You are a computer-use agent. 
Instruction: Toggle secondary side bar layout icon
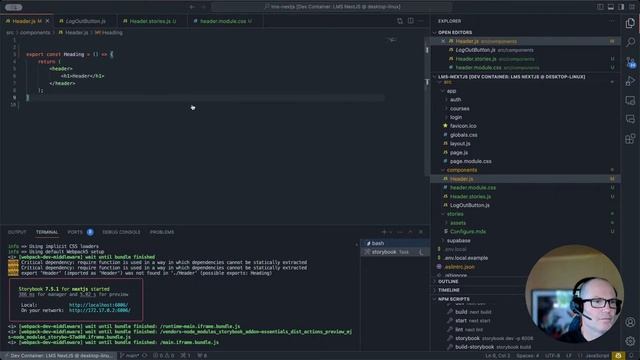[621, 7]
